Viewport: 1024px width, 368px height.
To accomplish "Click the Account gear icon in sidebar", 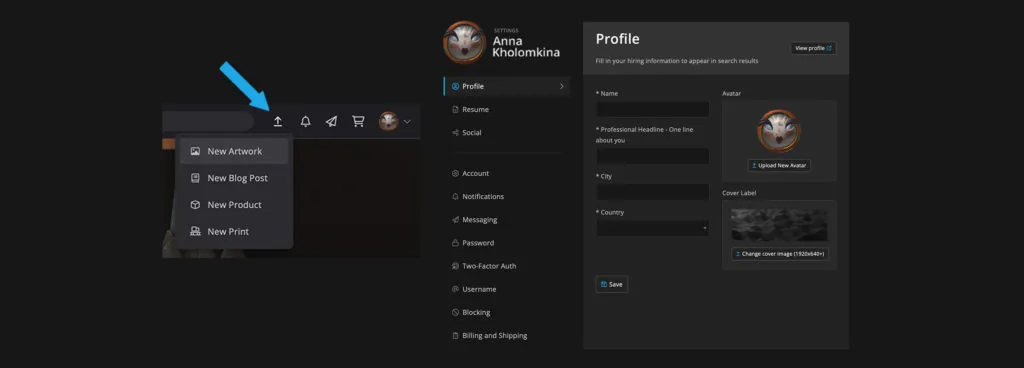I will [455, 174].
